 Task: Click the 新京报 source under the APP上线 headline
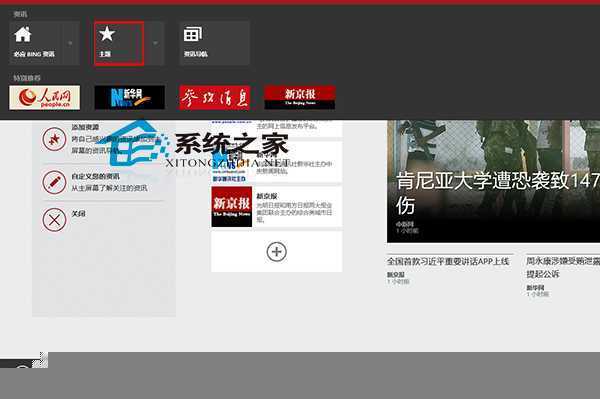[x=396, y=275]
